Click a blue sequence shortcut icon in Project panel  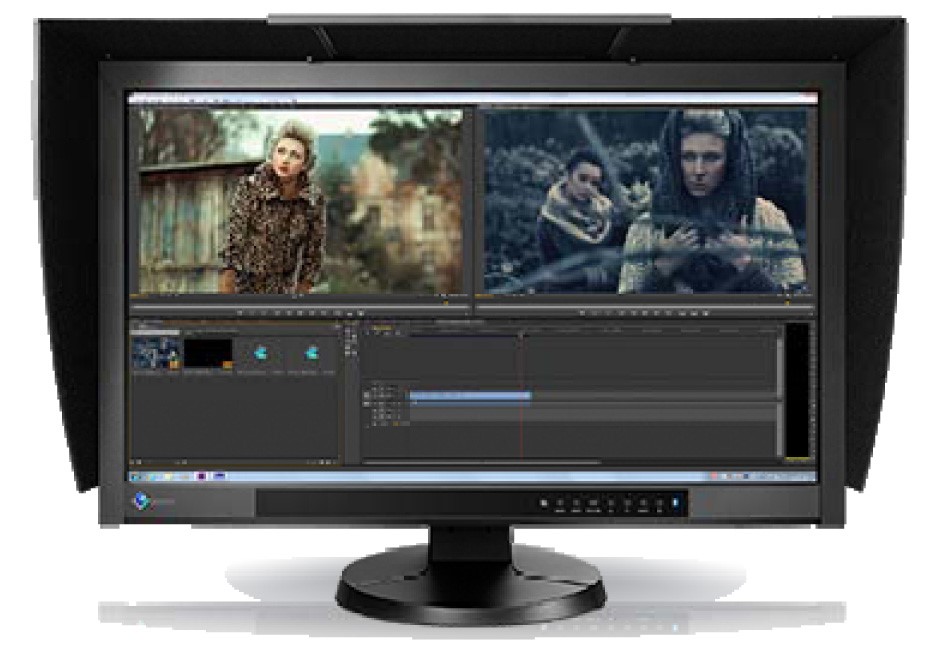[262, 352]
